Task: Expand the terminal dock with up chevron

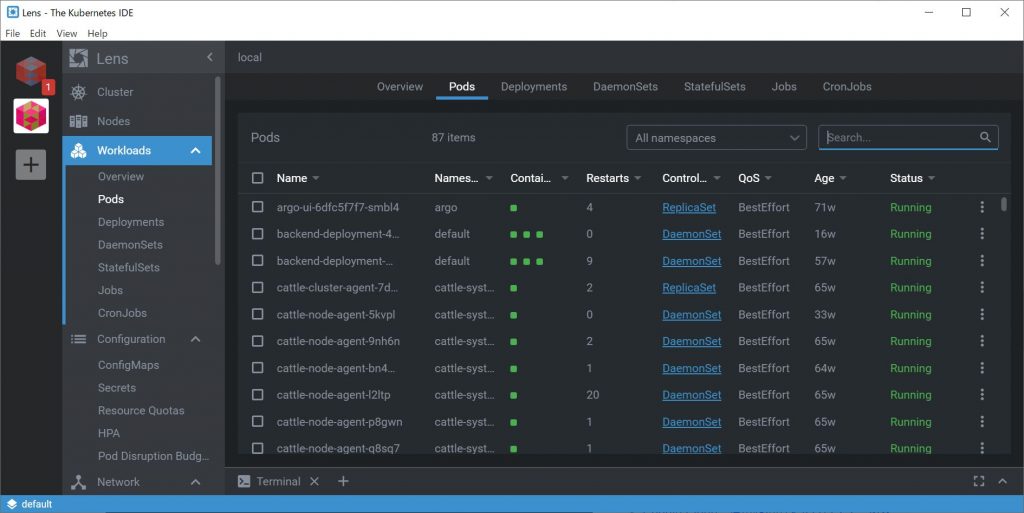Action: pyautogui.click(x=1002, y=482)
